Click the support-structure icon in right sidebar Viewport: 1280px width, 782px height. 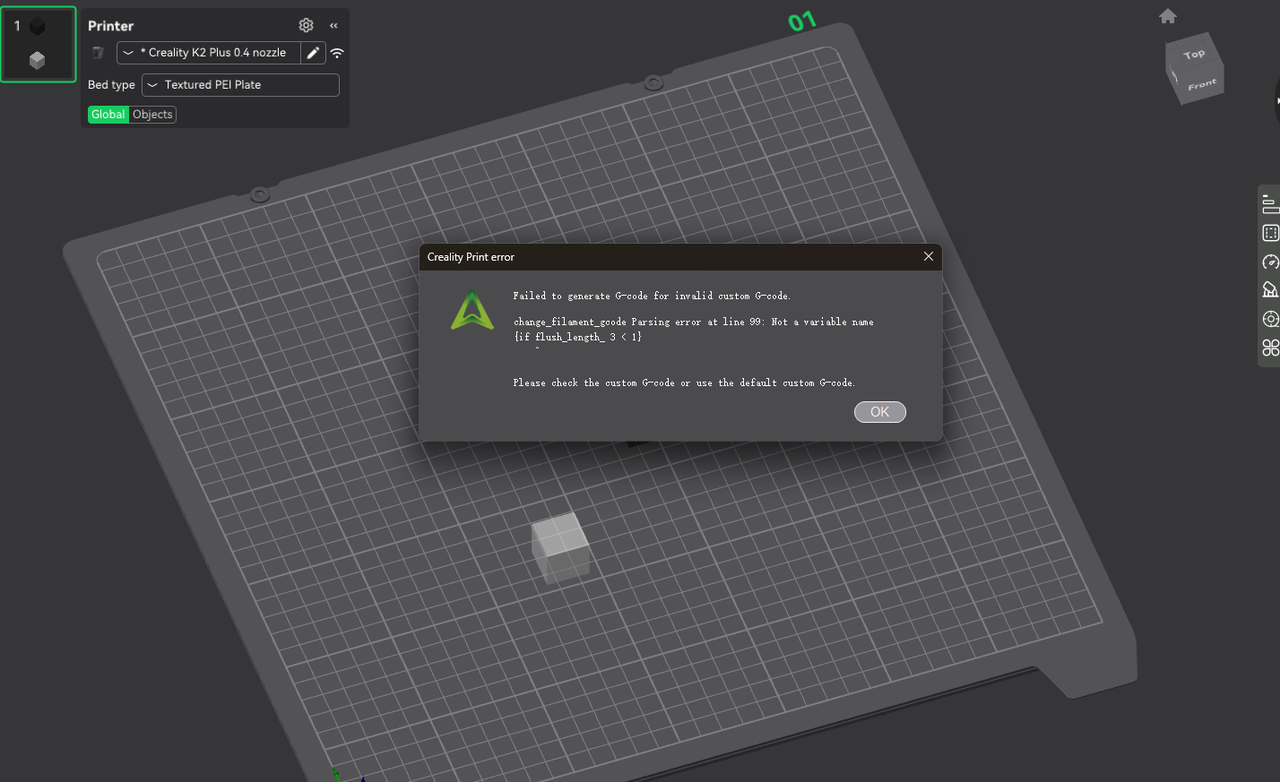click(1270, 290)
